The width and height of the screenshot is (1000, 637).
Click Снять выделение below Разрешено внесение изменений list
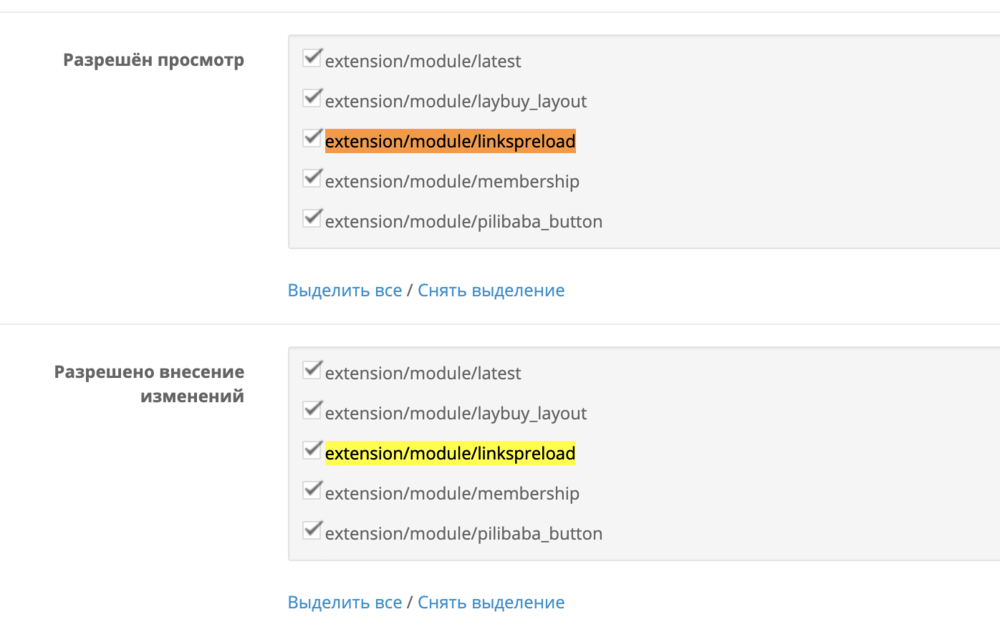pyautogui.click(x=491, y=603)
